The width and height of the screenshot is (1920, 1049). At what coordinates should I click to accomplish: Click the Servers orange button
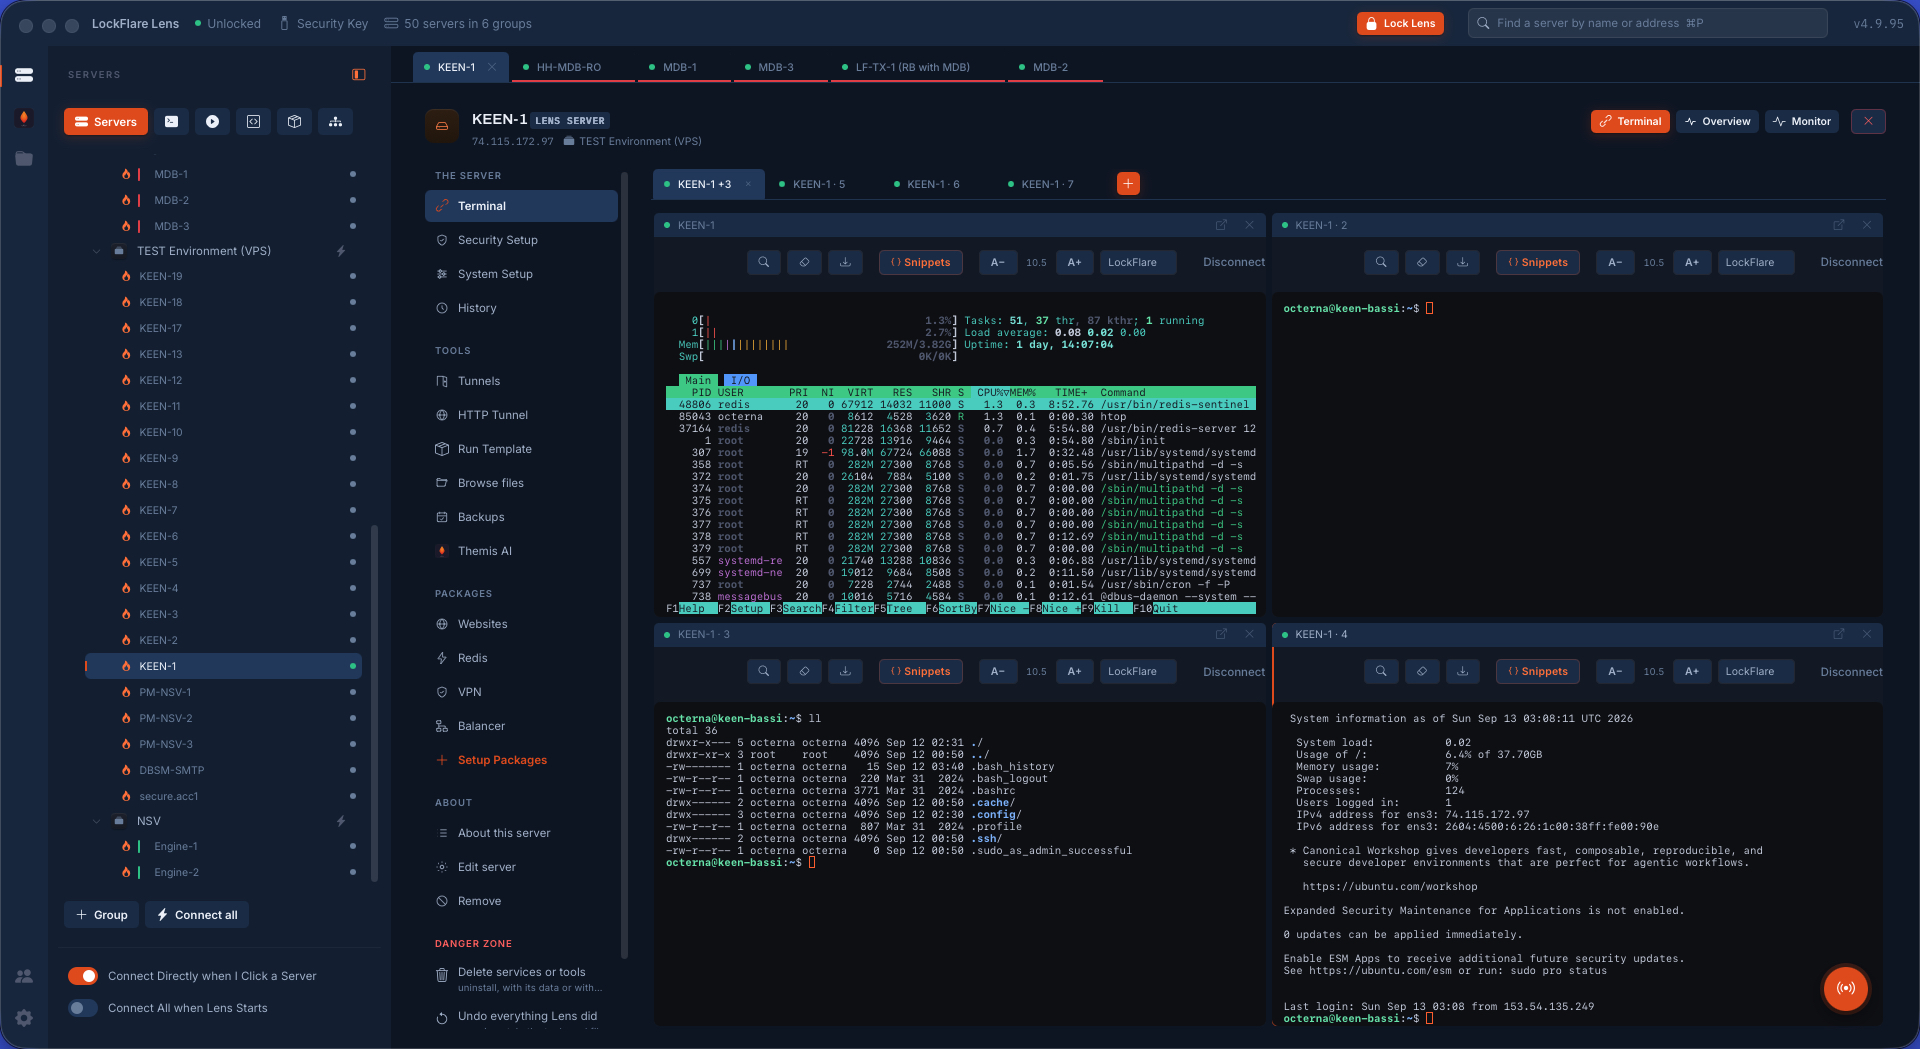pyautogui.click(x=106, y=121)
